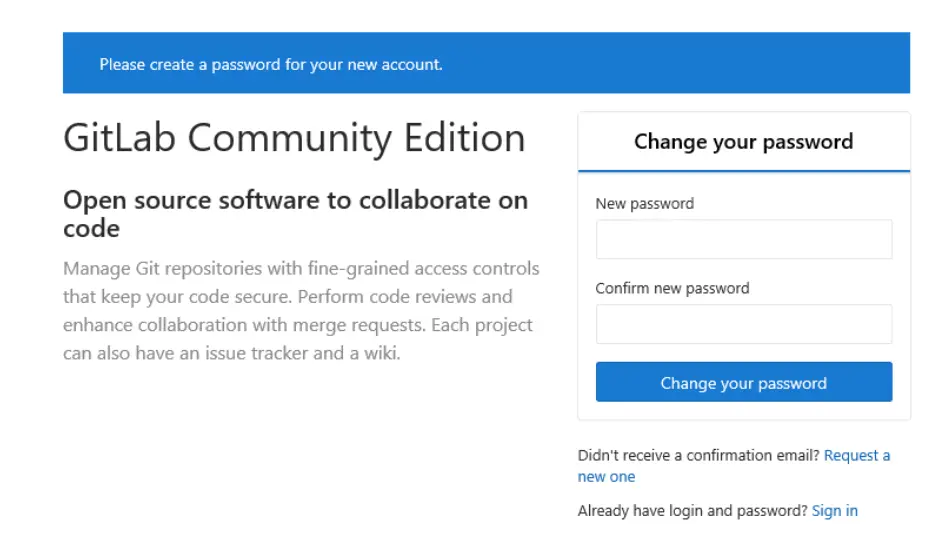This screenshot has width=940, height=559.
Task: Click the 'Please create a password' alert text
Action: (x=270, y=65)
